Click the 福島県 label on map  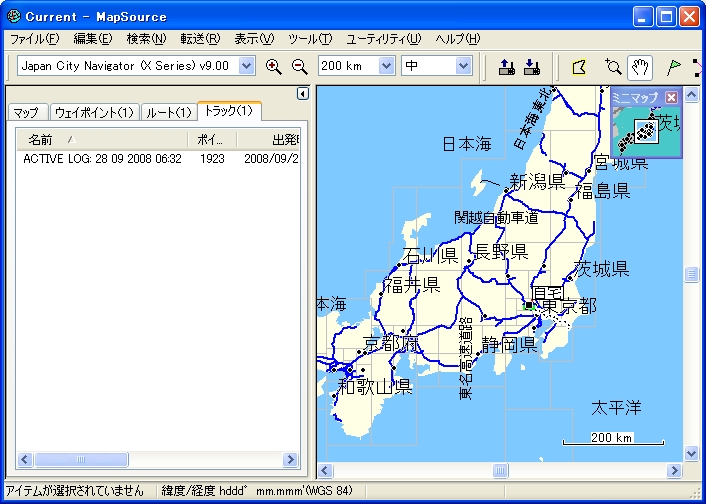pos(603,191)
